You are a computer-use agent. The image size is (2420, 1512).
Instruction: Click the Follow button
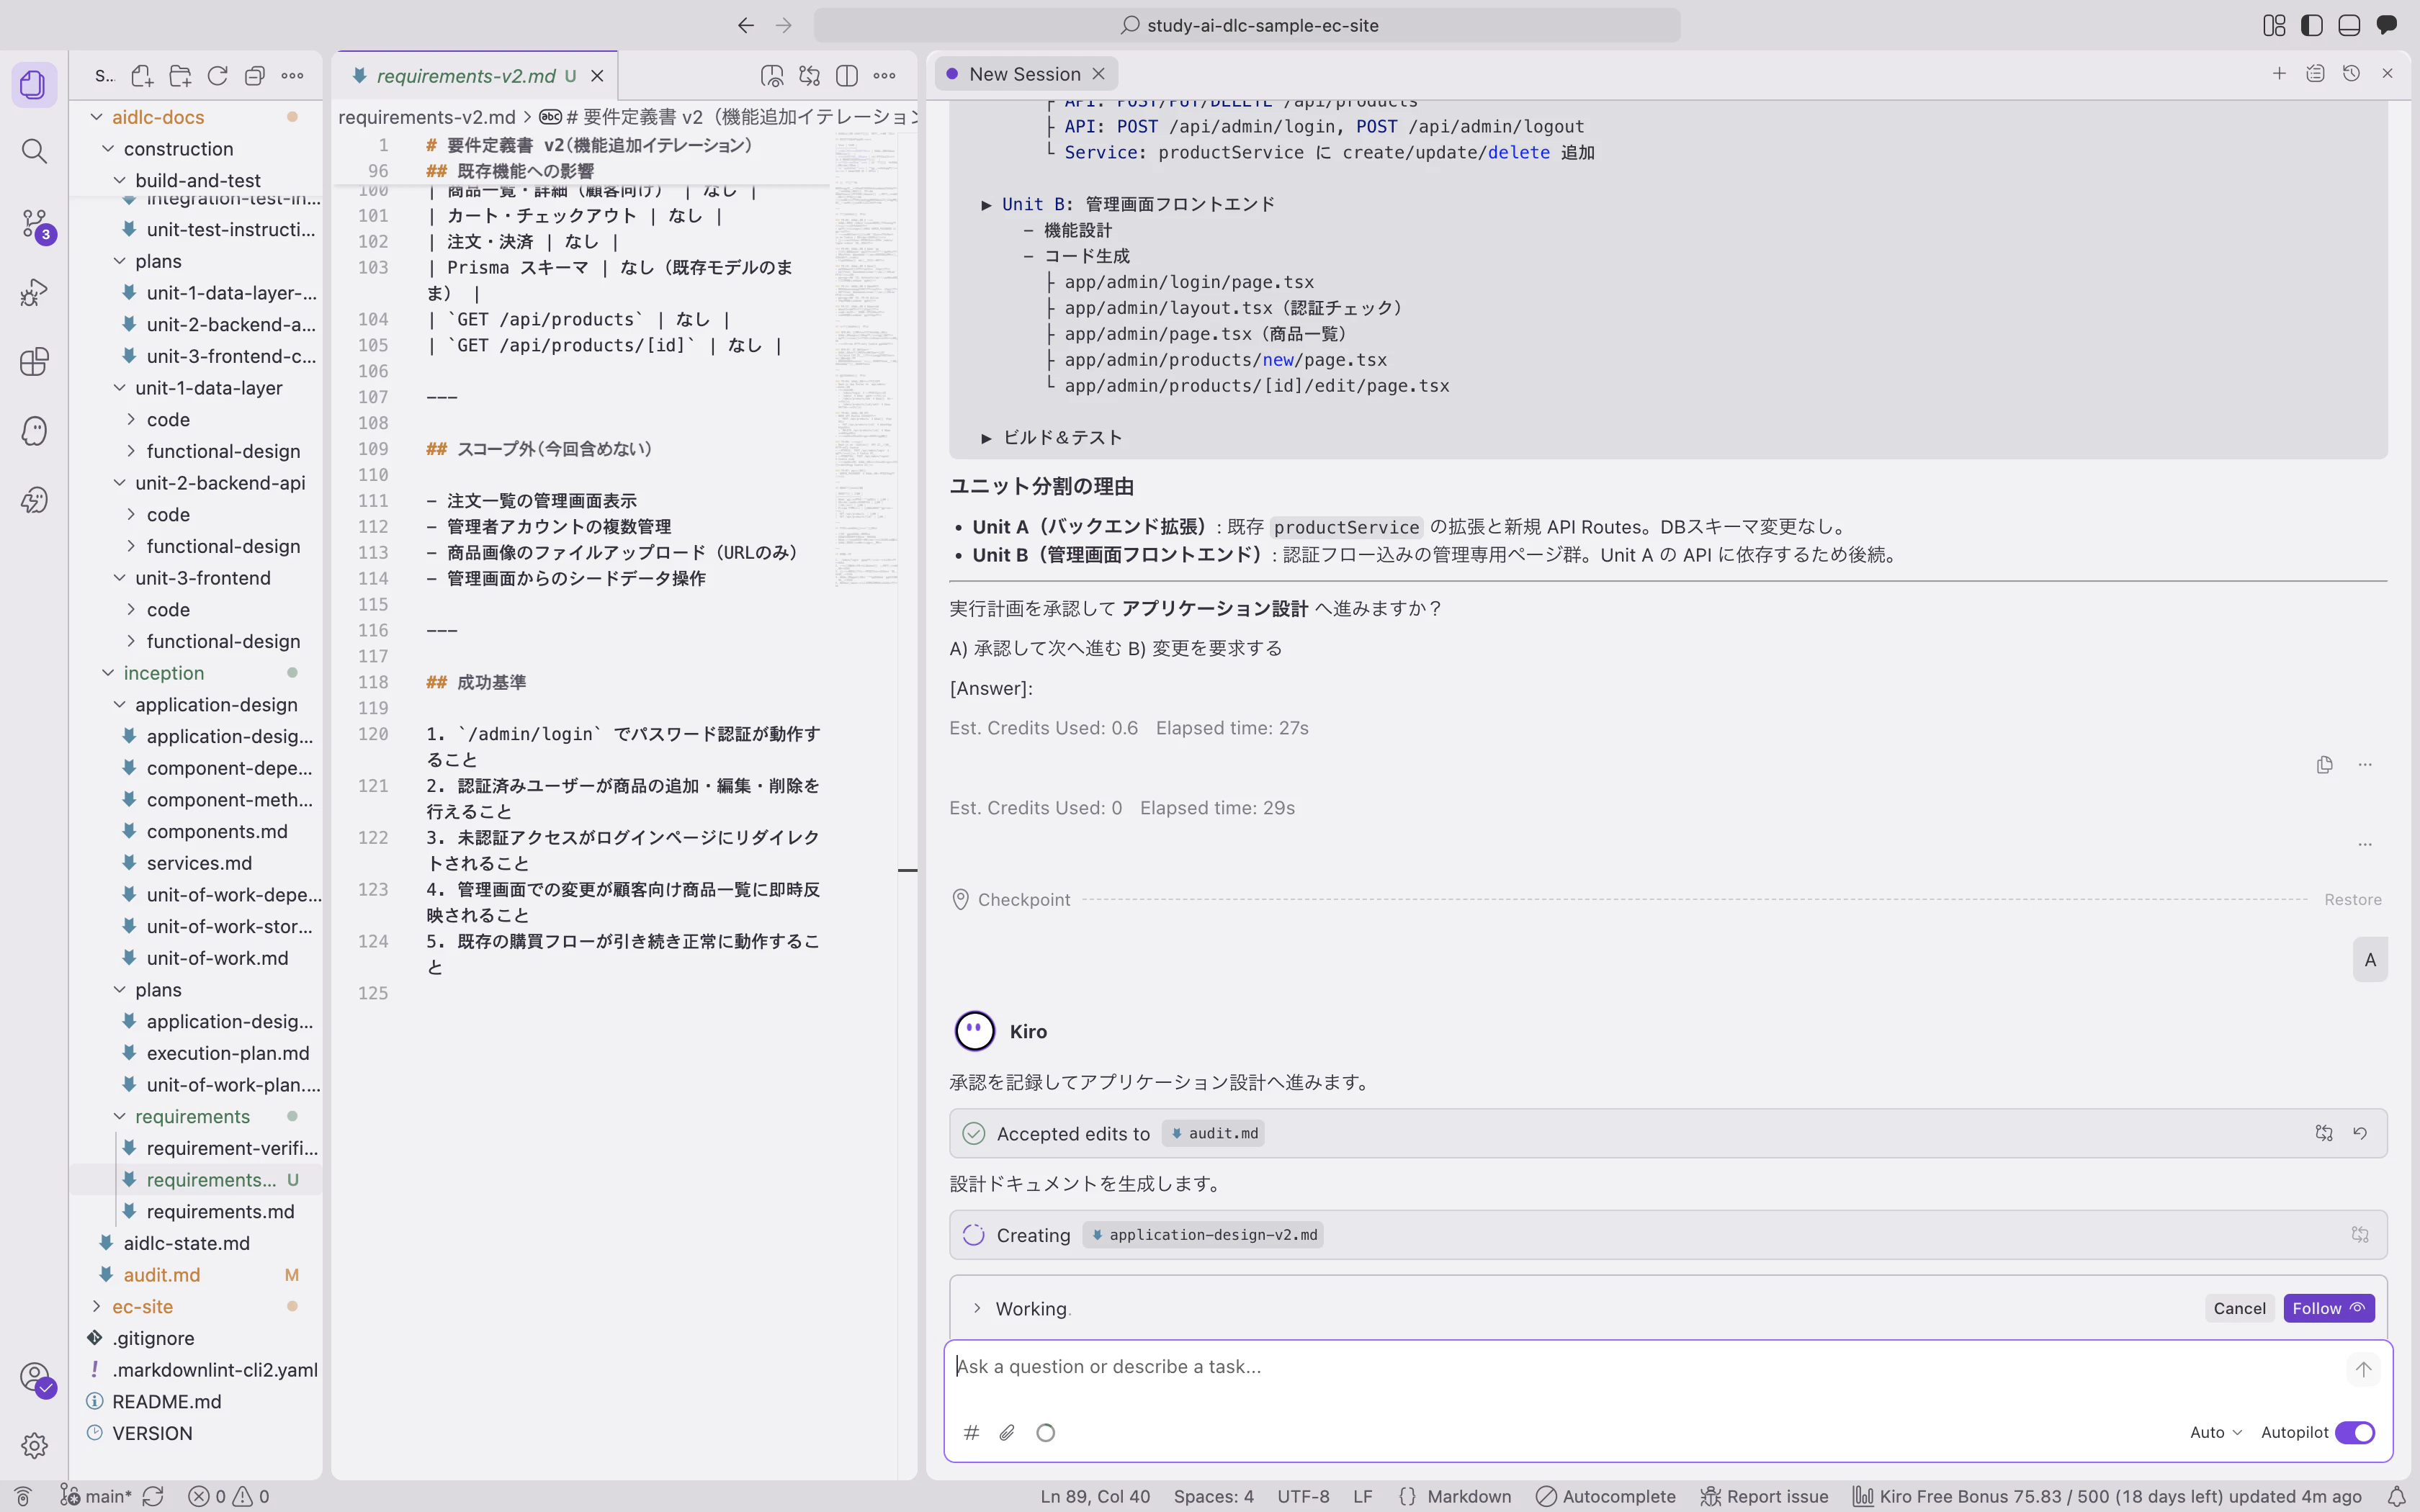click(2328, 1309)
